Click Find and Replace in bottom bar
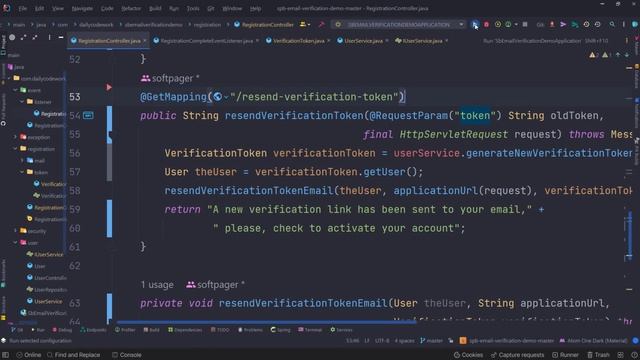The width and height of the screenshot is (640, 360). click(x=73, y=355)
